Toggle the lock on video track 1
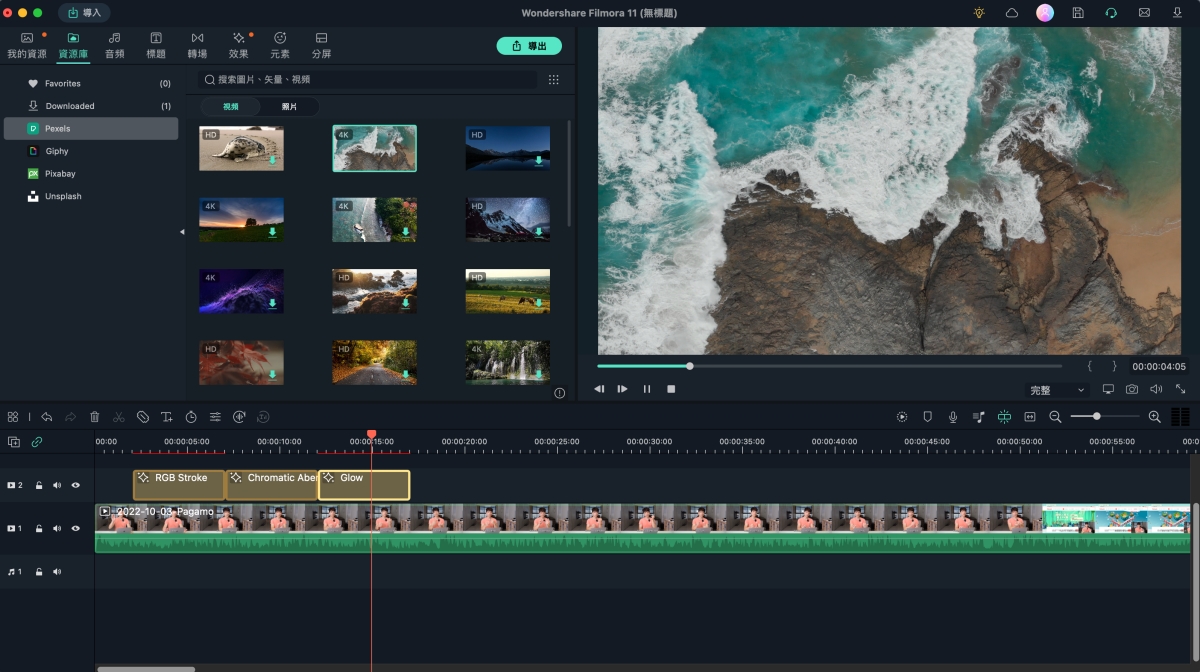Viewport: 1200px width, 672px height. tap(39, 528)
